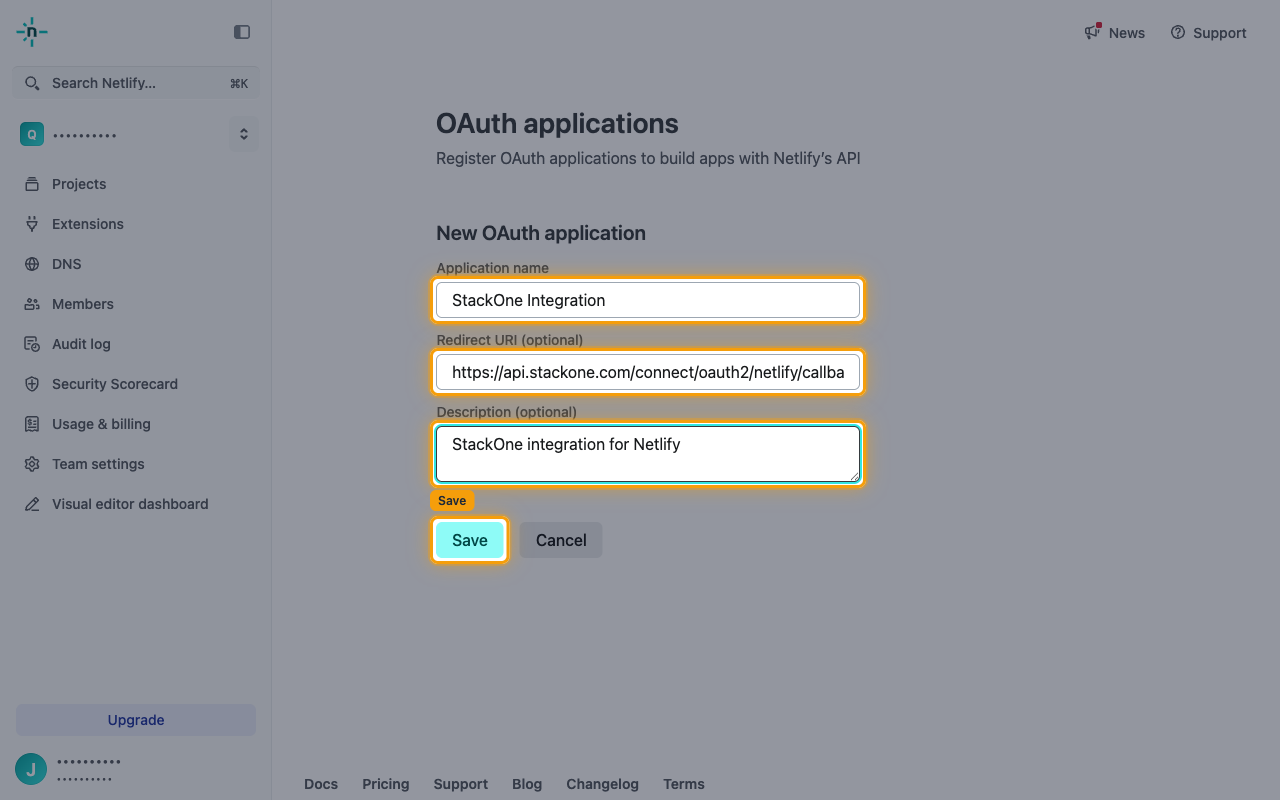Screen dimensions: 1280x800
Task: Click the Security Scorecard shield icon
Action: (x=32, y=384)
